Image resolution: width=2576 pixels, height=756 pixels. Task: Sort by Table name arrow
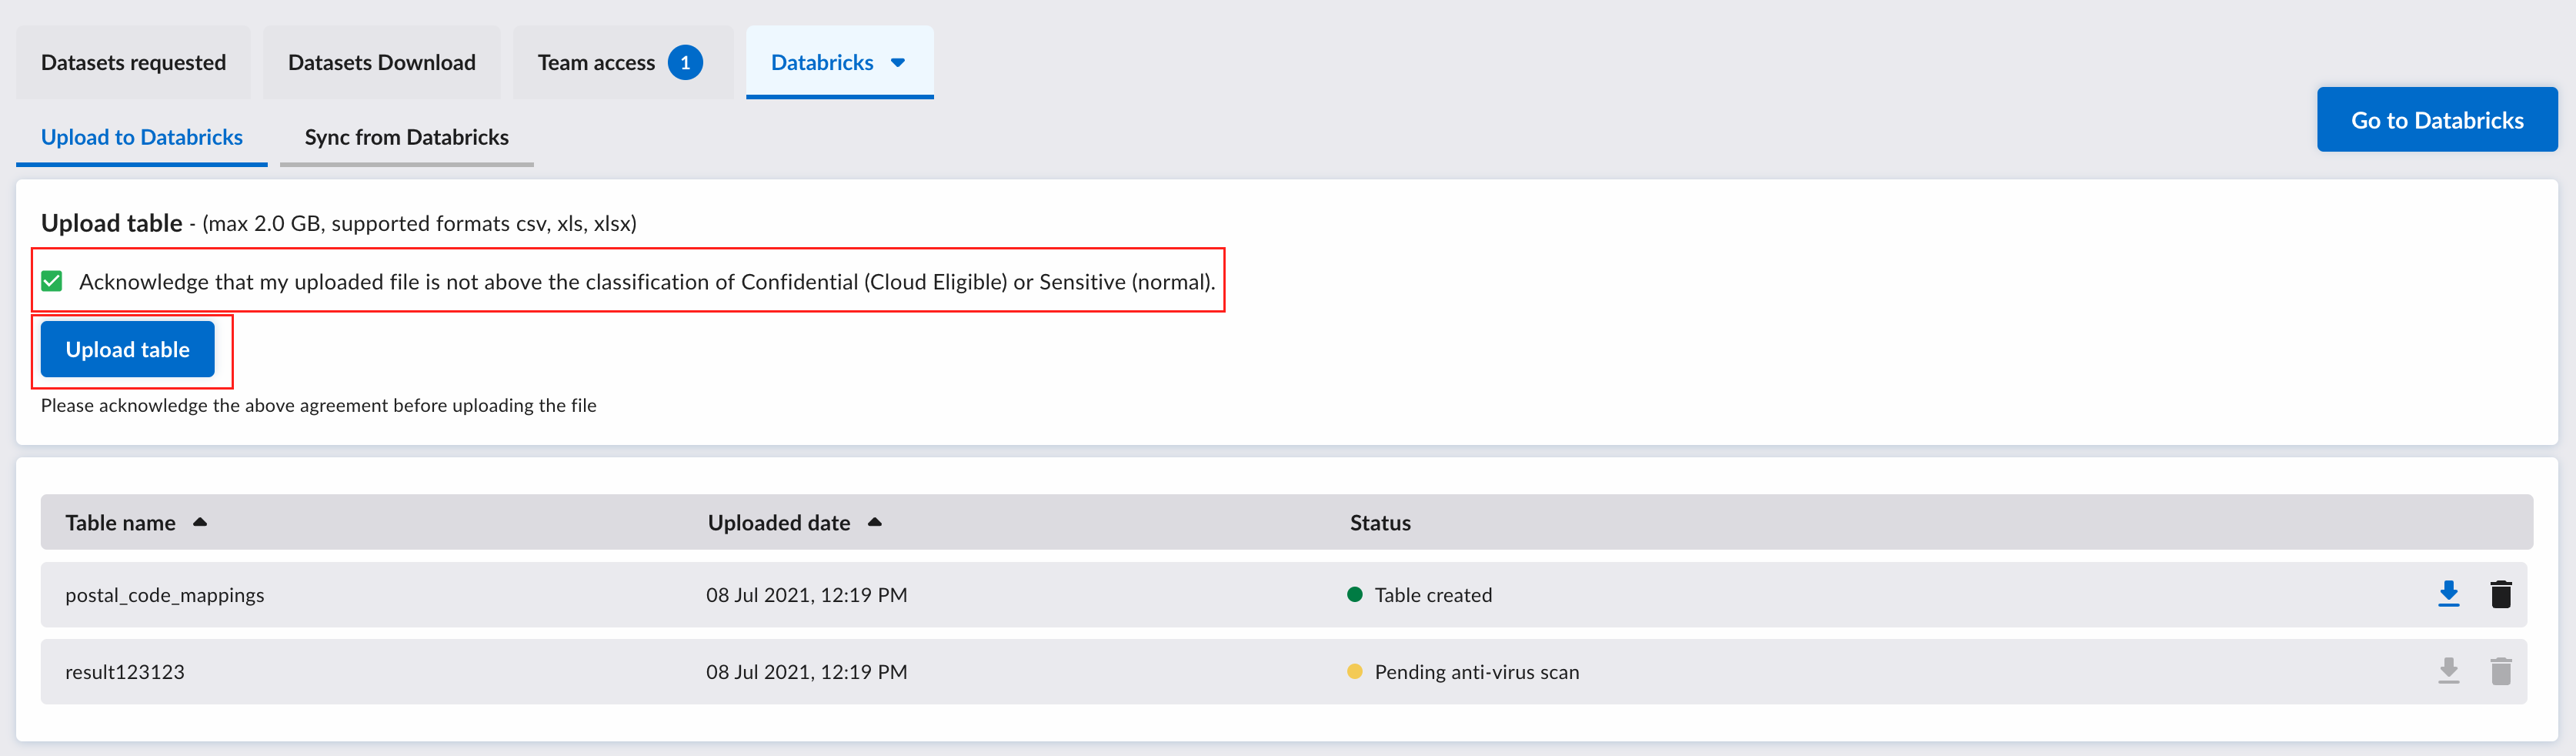[200, 522]
